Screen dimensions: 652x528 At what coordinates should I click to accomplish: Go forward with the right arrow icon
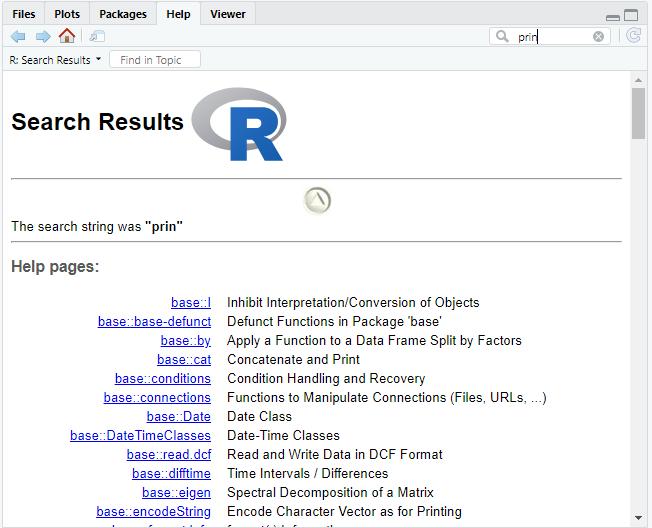43,37
